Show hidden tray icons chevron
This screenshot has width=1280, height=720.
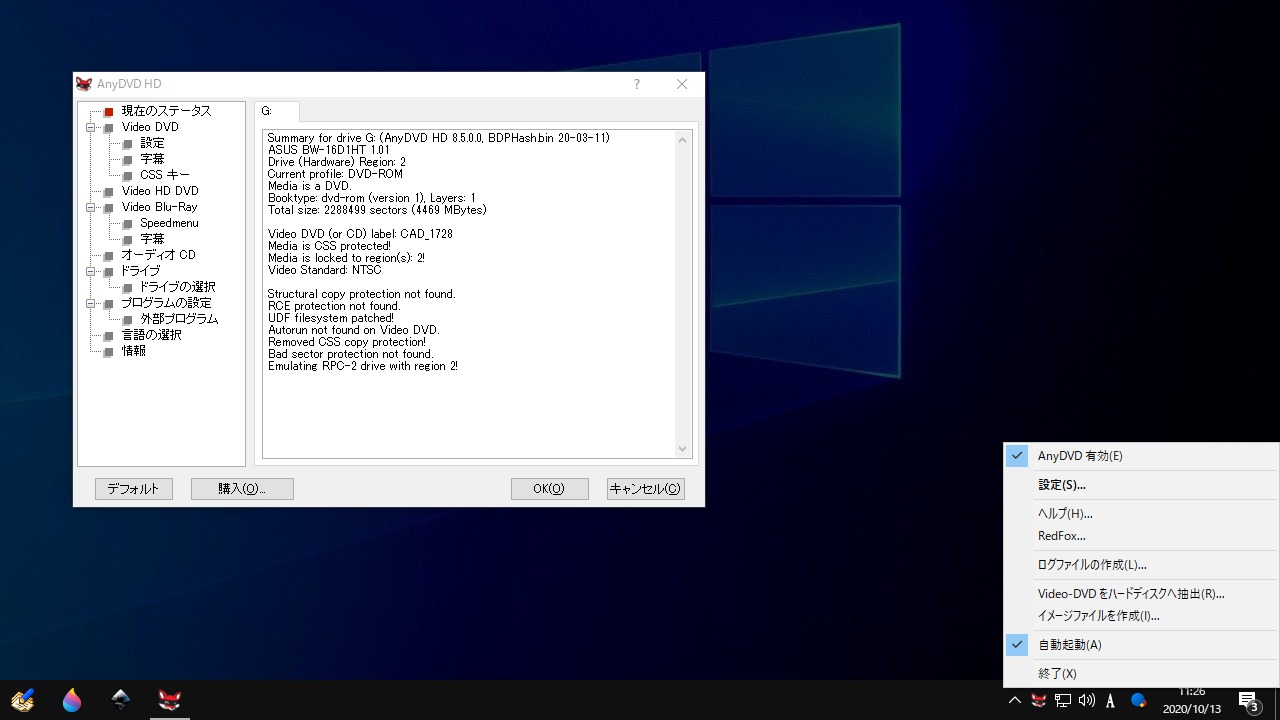[x=1014, y=701]
